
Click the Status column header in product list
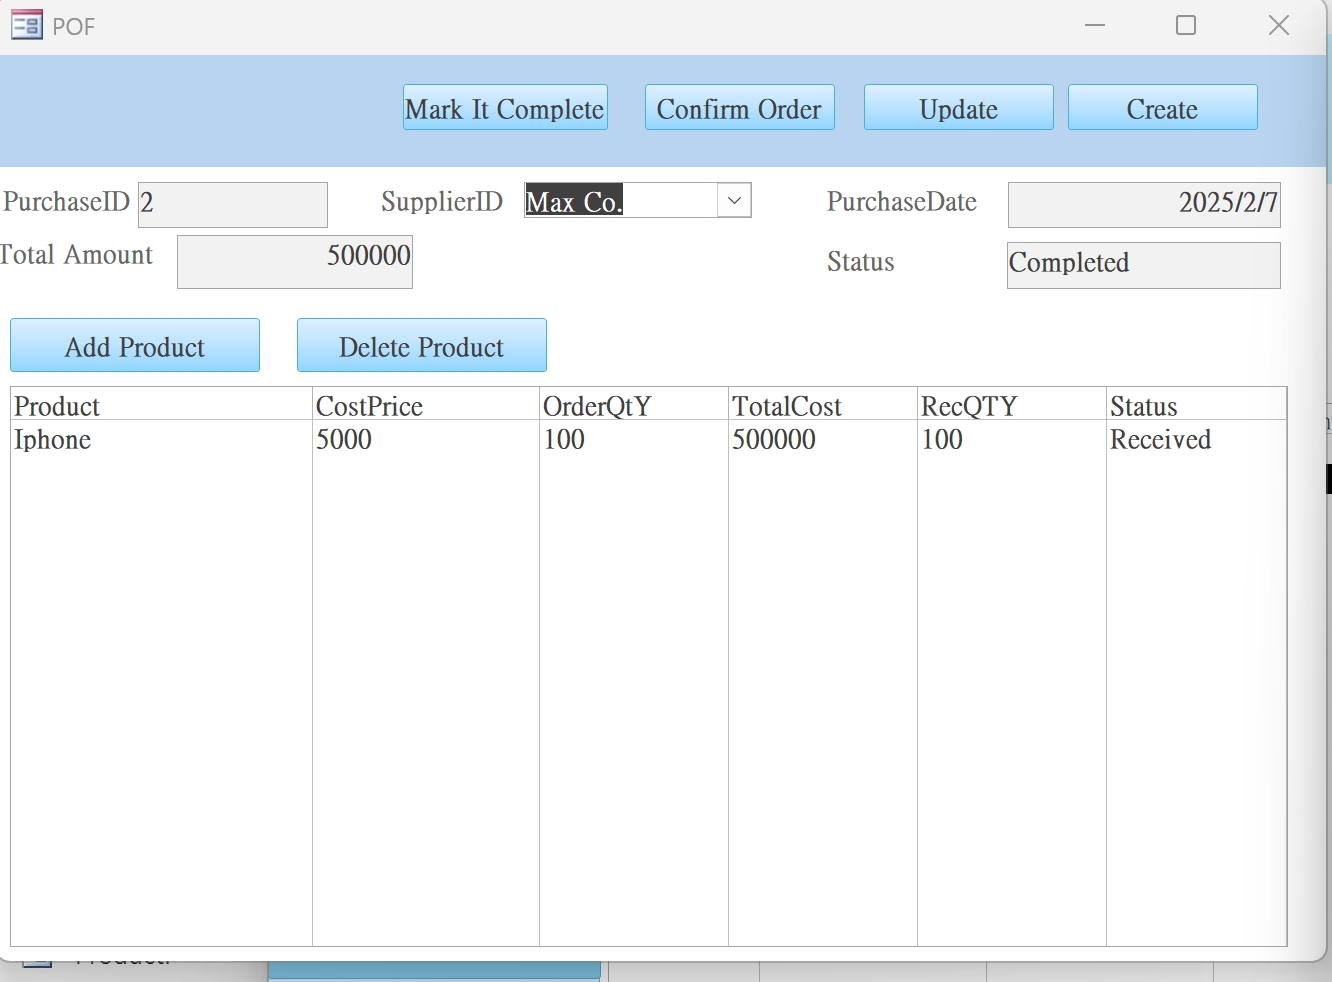click(1196, 405)
